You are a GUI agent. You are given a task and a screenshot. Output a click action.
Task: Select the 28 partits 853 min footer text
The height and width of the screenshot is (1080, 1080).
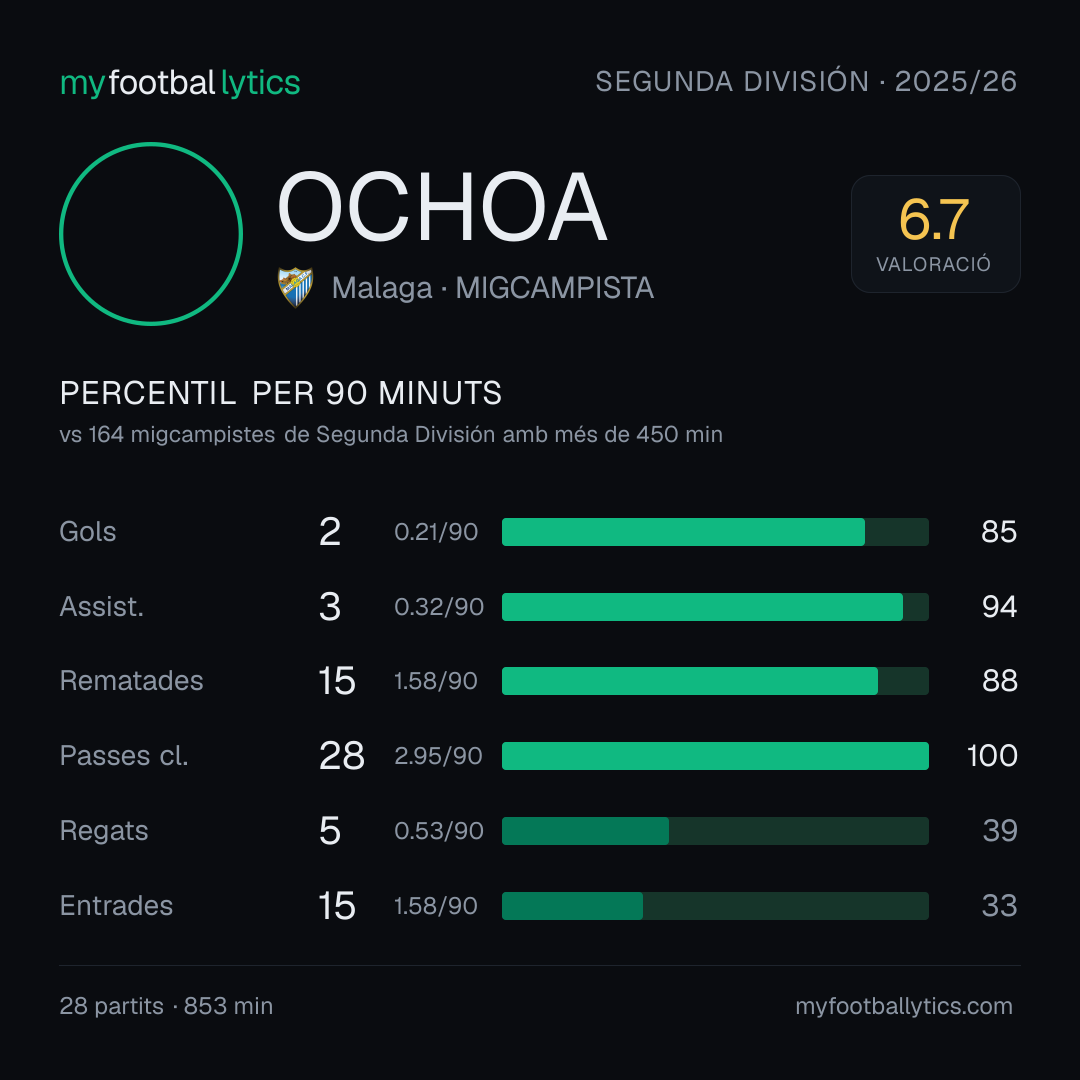pyautogui.click(x=166, y=1006)
